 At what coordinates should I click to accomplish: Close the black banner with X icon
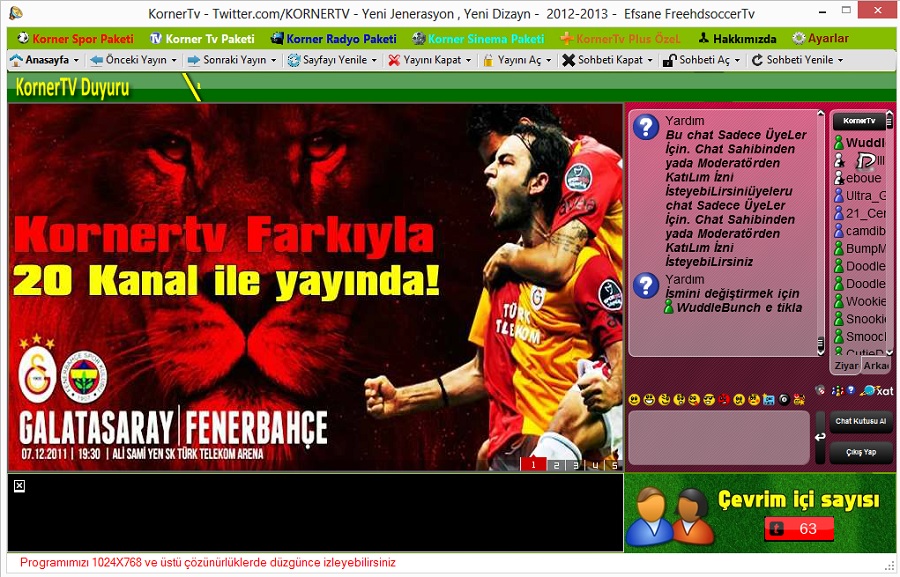(19, 486)
